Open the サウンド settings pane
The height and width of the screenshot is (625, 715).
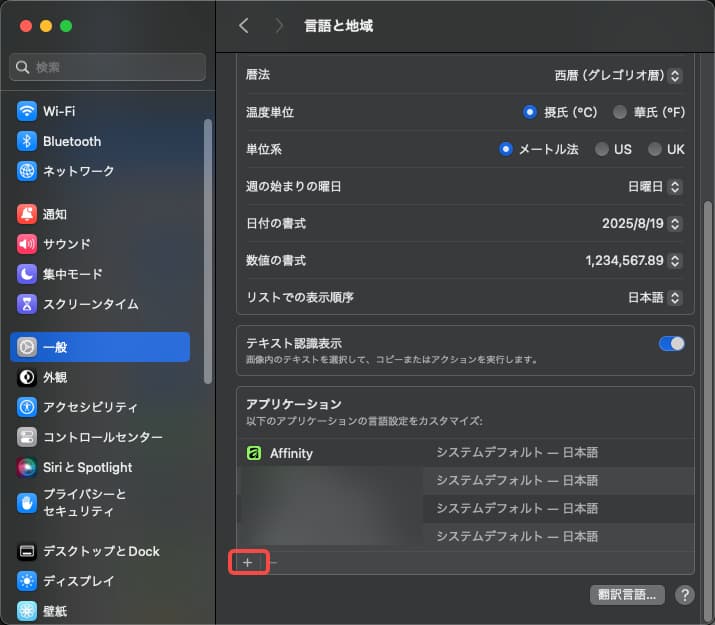coord(100,244)
